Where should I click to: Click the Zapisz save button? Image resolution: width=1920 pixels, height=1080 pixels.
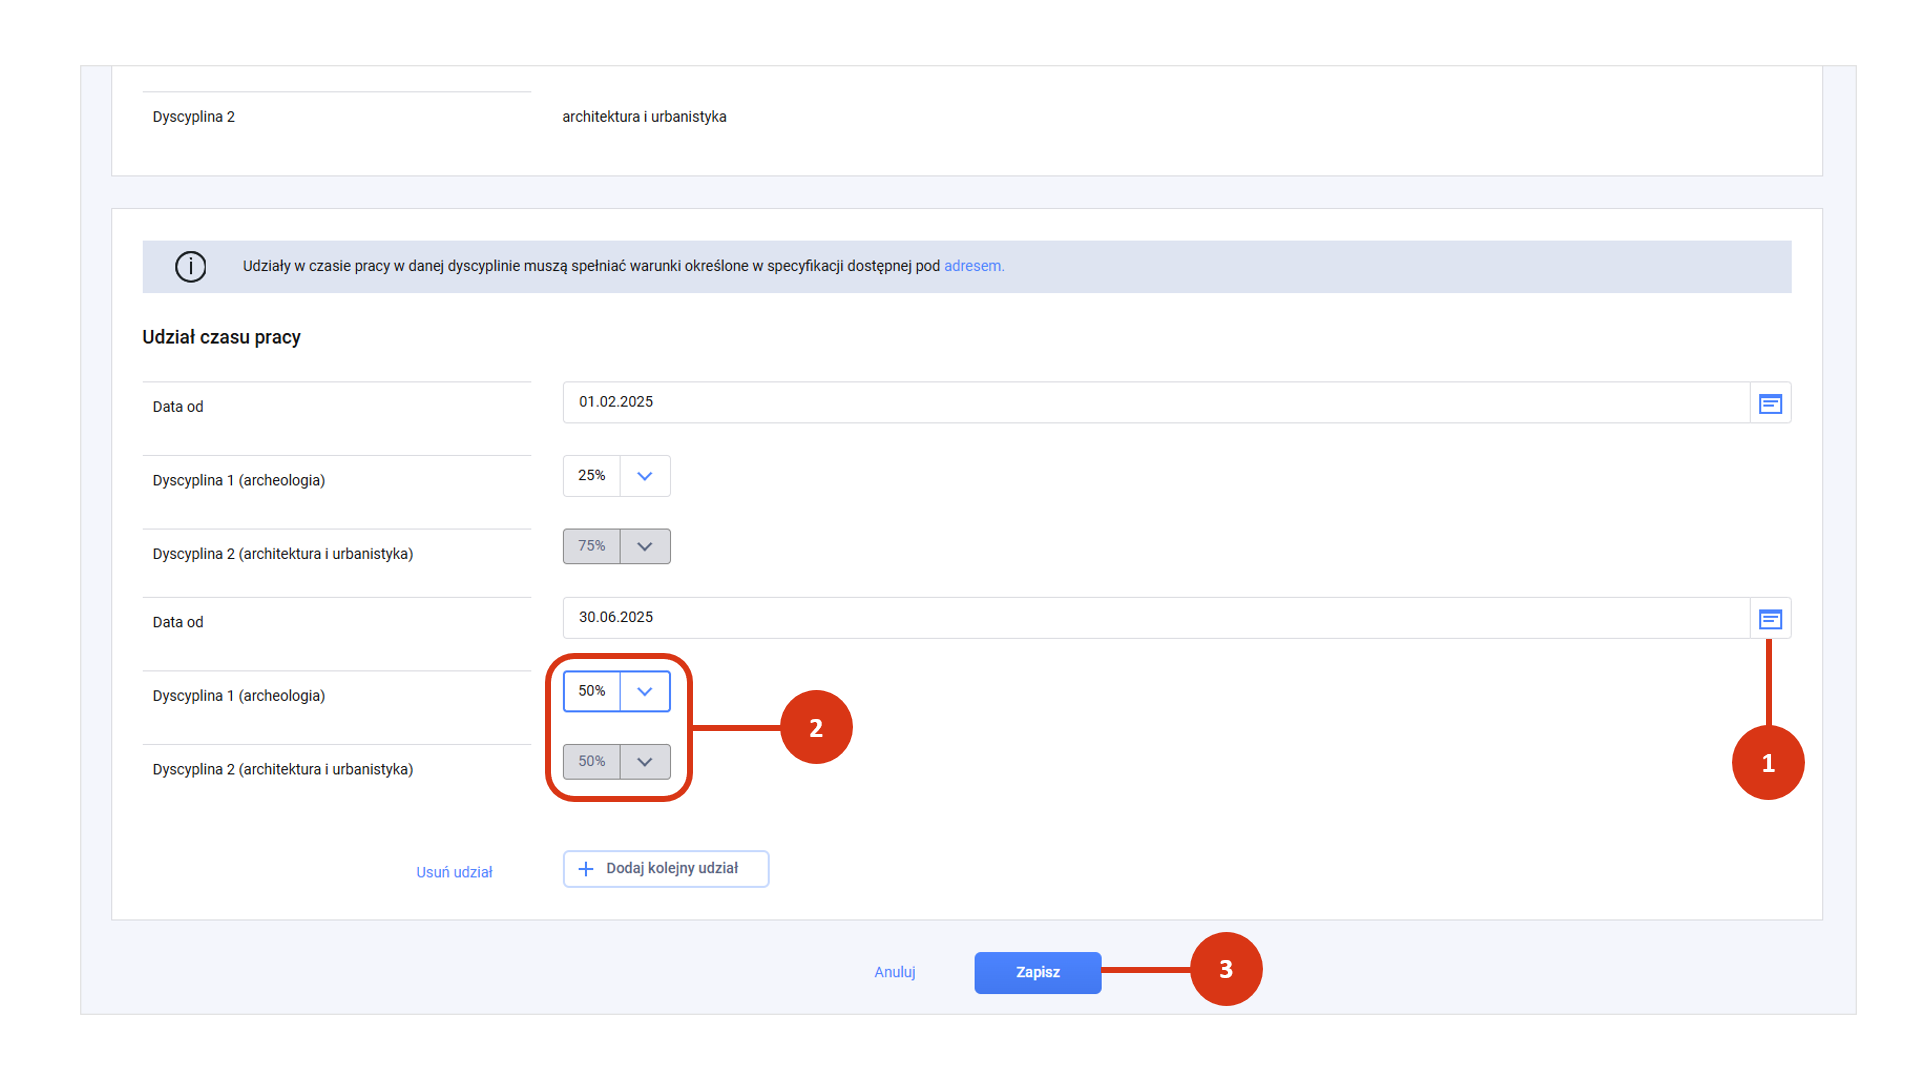click(1038, 972)
